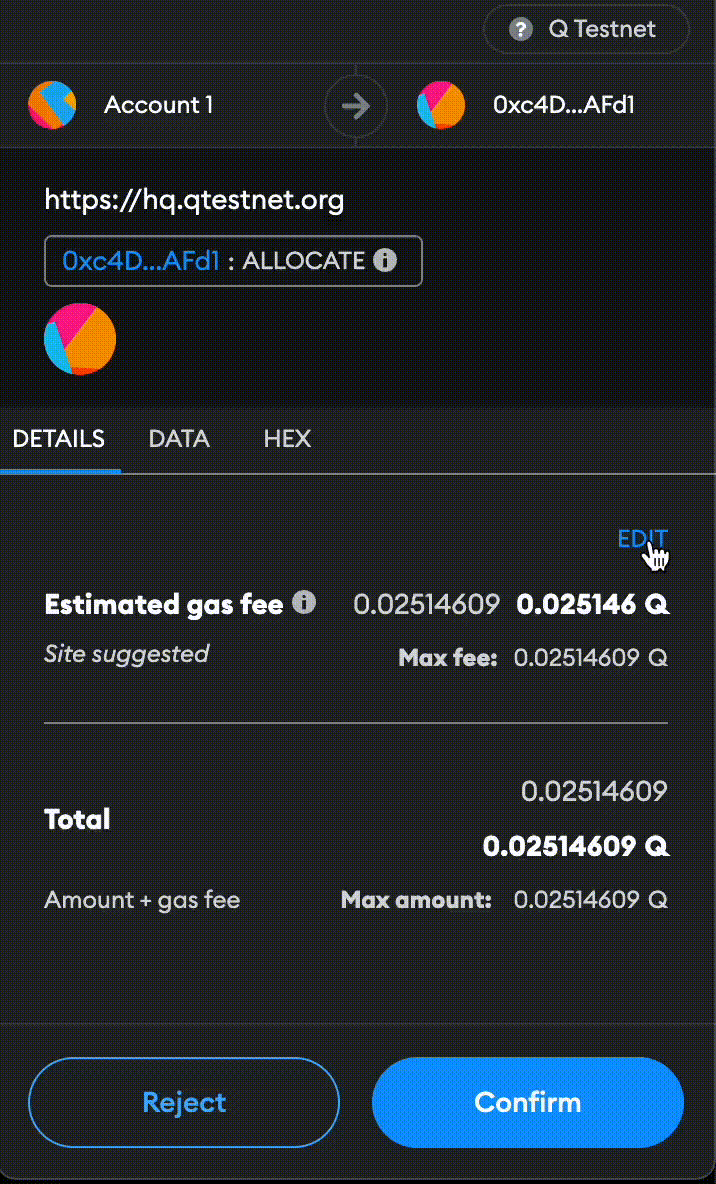
Task: Confirm the transaction
Action: [x=528, y=1102]
